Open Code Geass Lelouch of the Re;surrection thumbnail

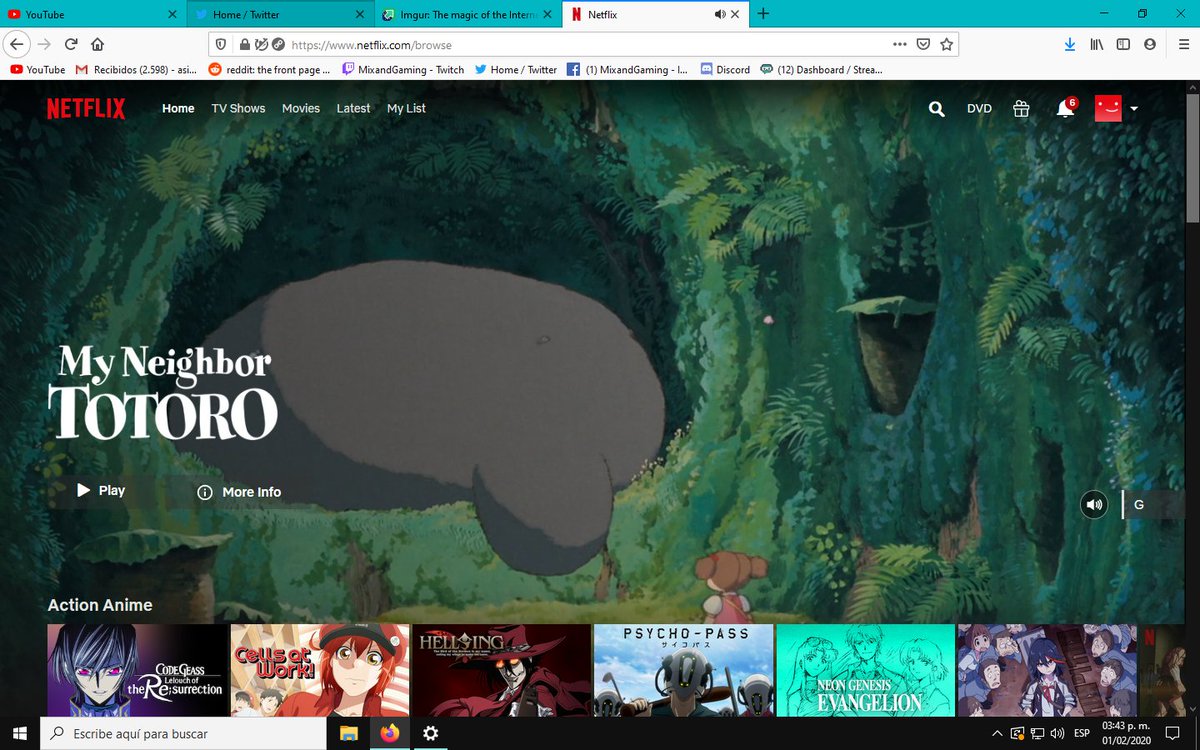coord(138,671)
